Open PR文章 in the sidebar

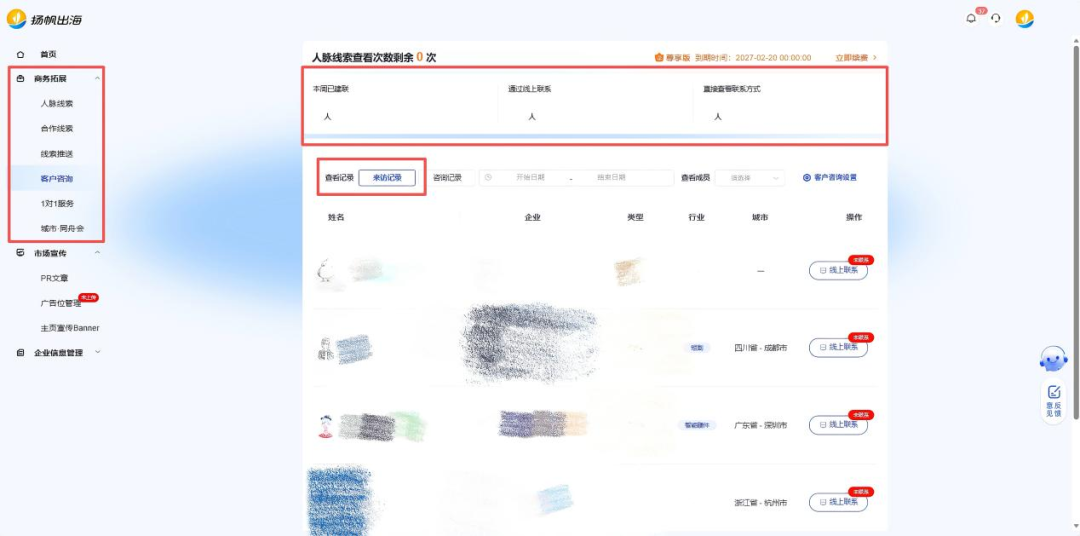click(54, 278)
